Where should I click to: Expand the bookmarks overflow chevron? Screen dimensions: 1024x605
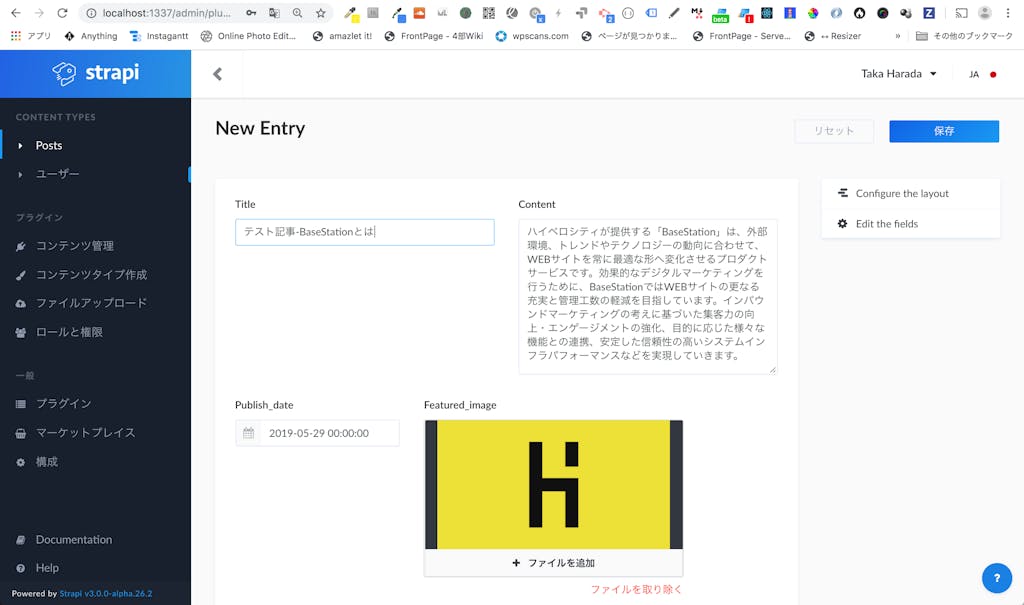click(898, 36)
